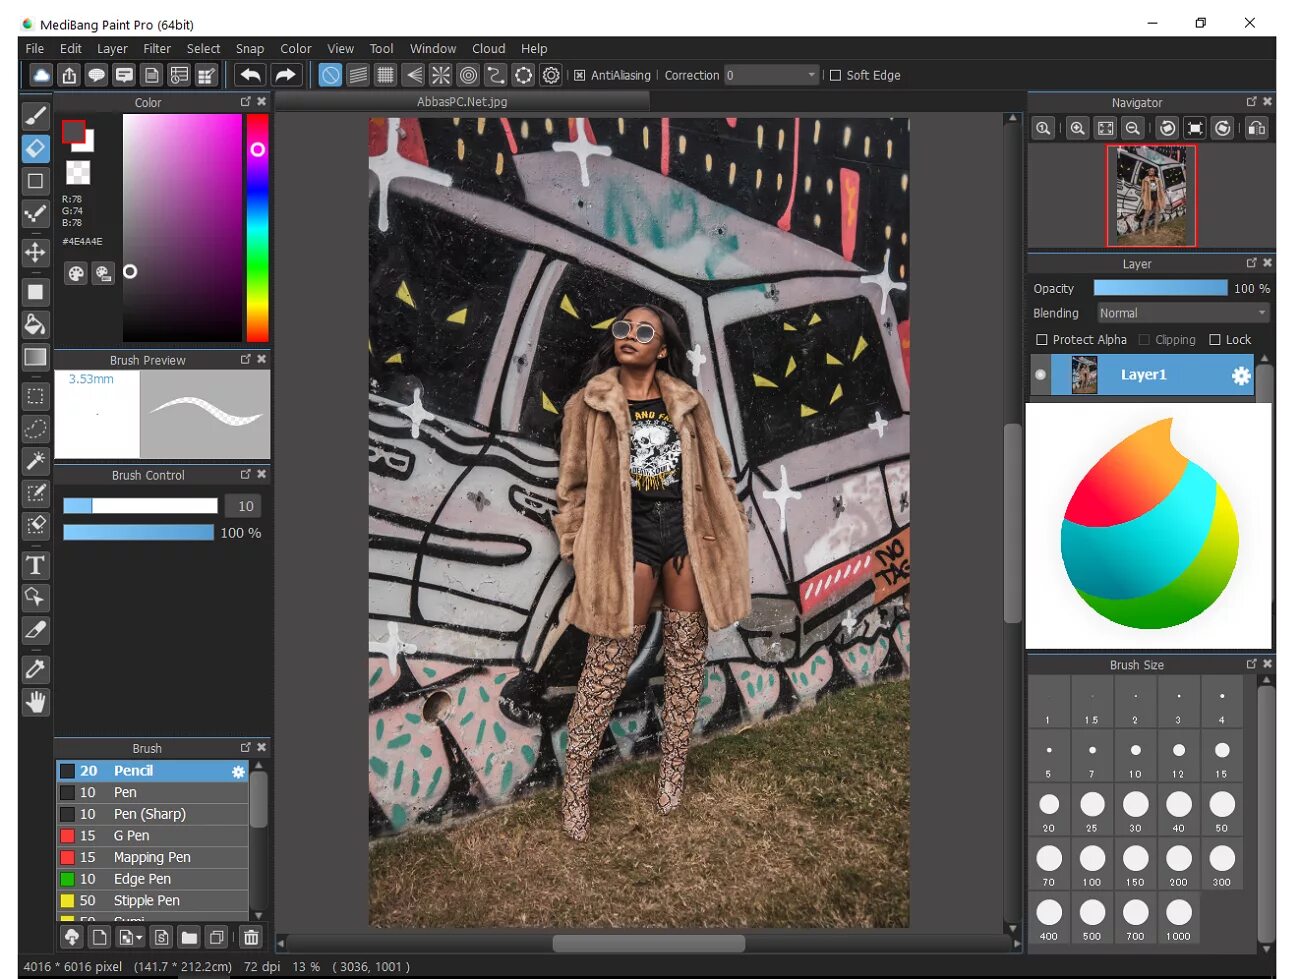Choose brush size 1000

(x=1179, y=918)
